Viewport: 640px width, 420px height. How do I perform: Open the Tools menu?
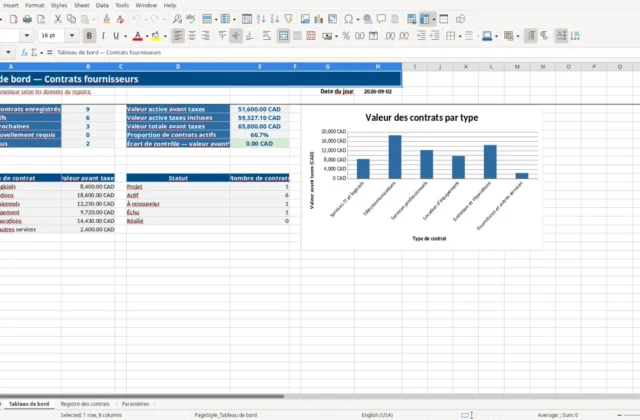(x=122, y=5)
